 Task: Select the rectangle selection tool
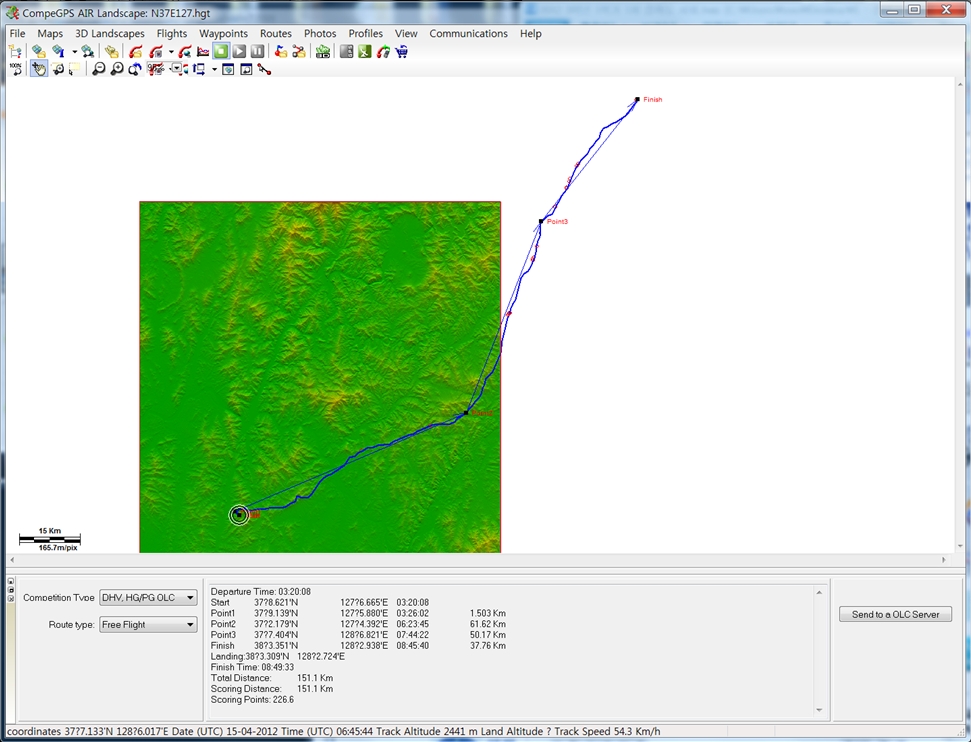(75, 69)
